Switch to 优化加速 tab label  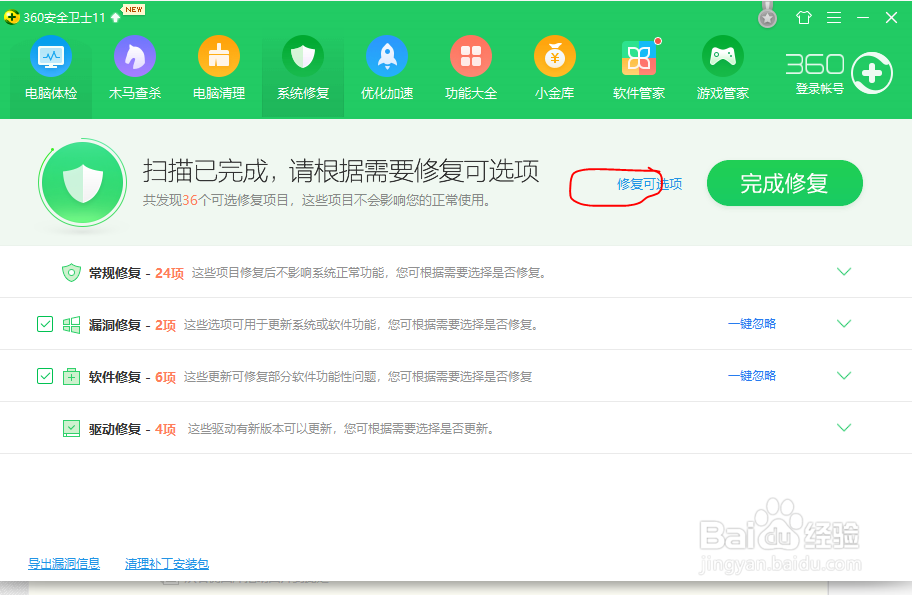point(387,93)
